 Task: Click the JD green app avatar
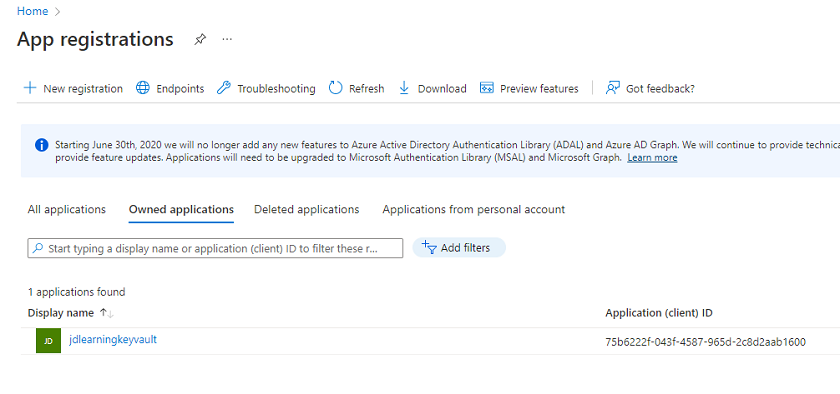click(48, 341)
